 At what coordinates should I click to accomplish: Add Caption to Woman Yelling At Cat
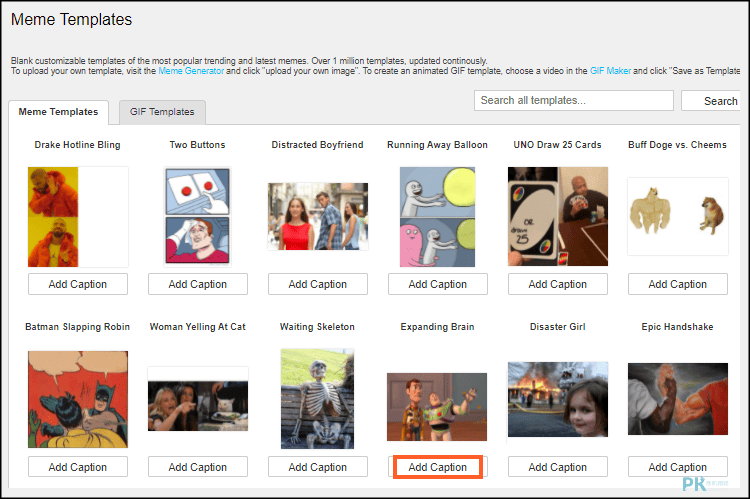coord(198,467)
